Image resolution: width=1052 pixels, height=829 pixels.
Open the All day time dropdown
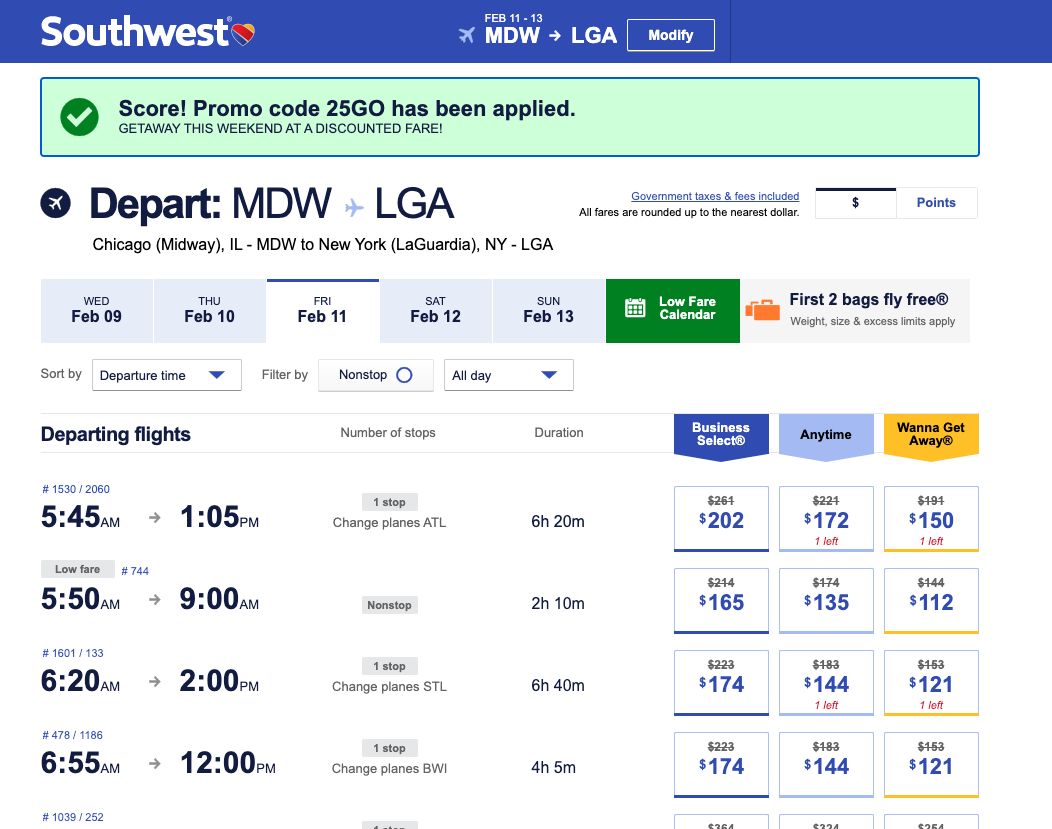click(508, 375)
